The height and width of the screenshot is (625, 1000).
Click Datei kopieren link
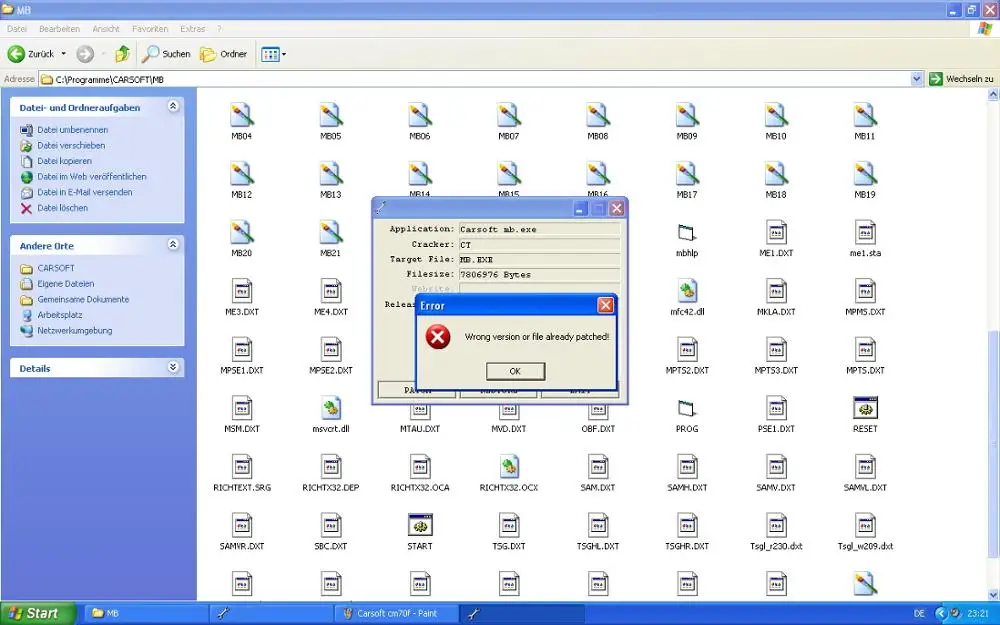pyautogui.click(x=64, y=161)
